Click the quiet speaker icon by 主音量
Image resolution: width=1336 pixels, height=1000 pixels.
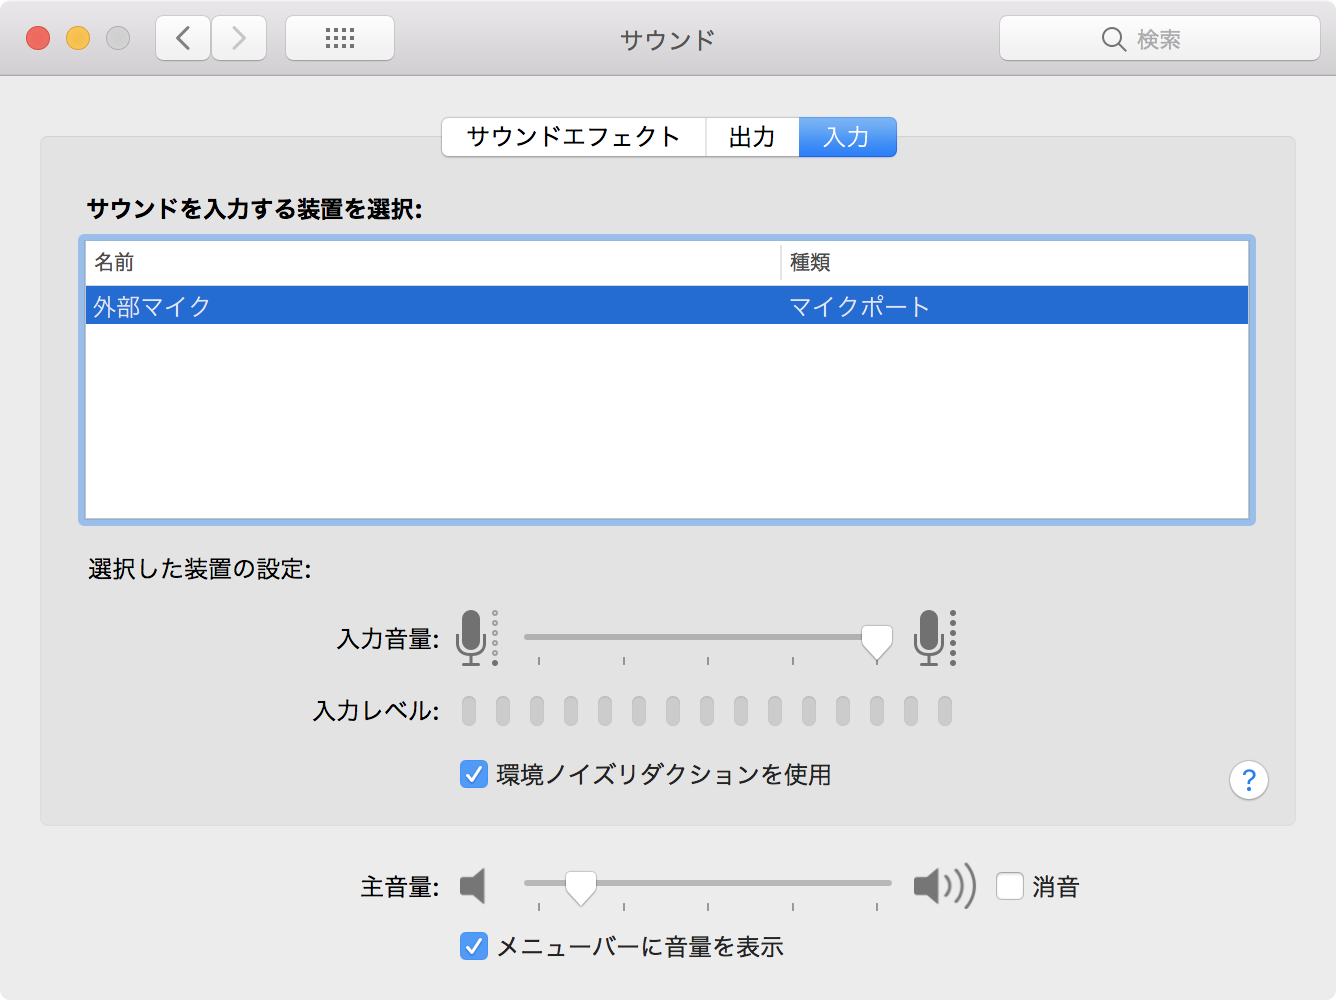tap(473, 886)
